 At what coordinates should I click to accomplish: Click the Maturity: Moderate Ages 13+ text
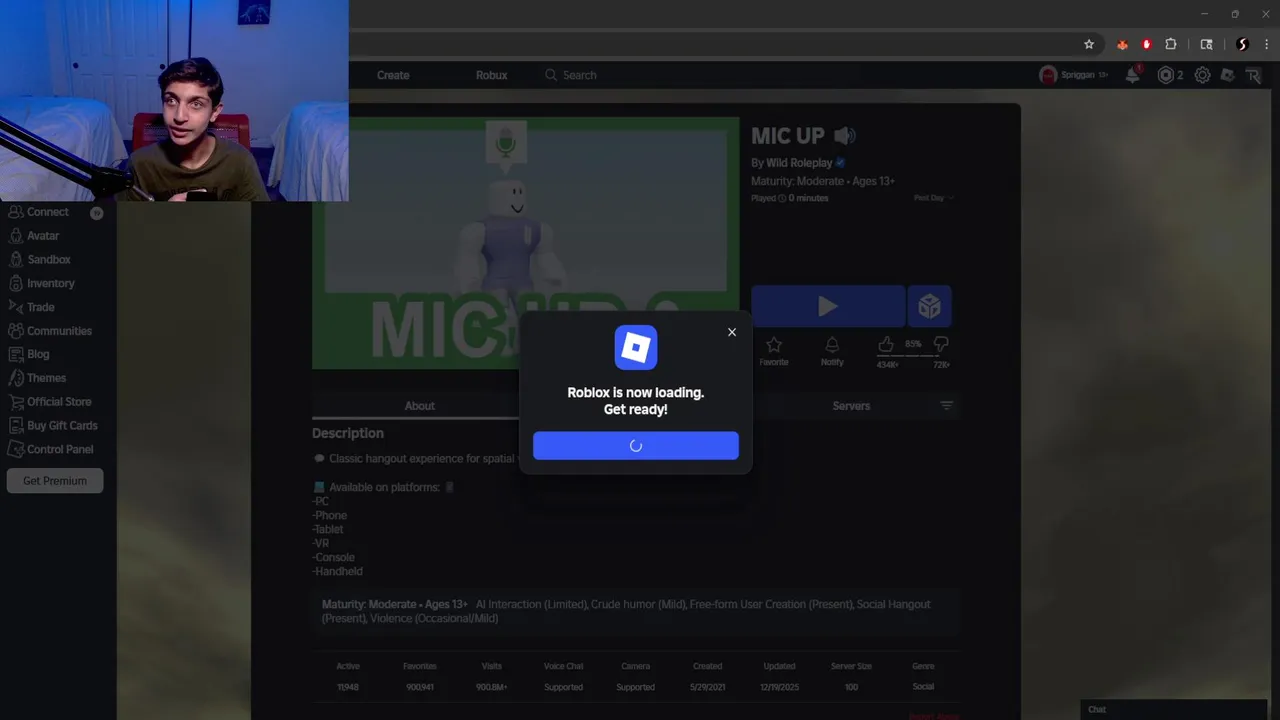tap(823, 181)
